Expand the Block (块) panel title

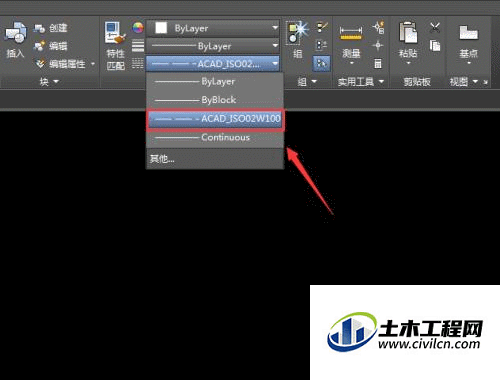click(x=49, y=82)
